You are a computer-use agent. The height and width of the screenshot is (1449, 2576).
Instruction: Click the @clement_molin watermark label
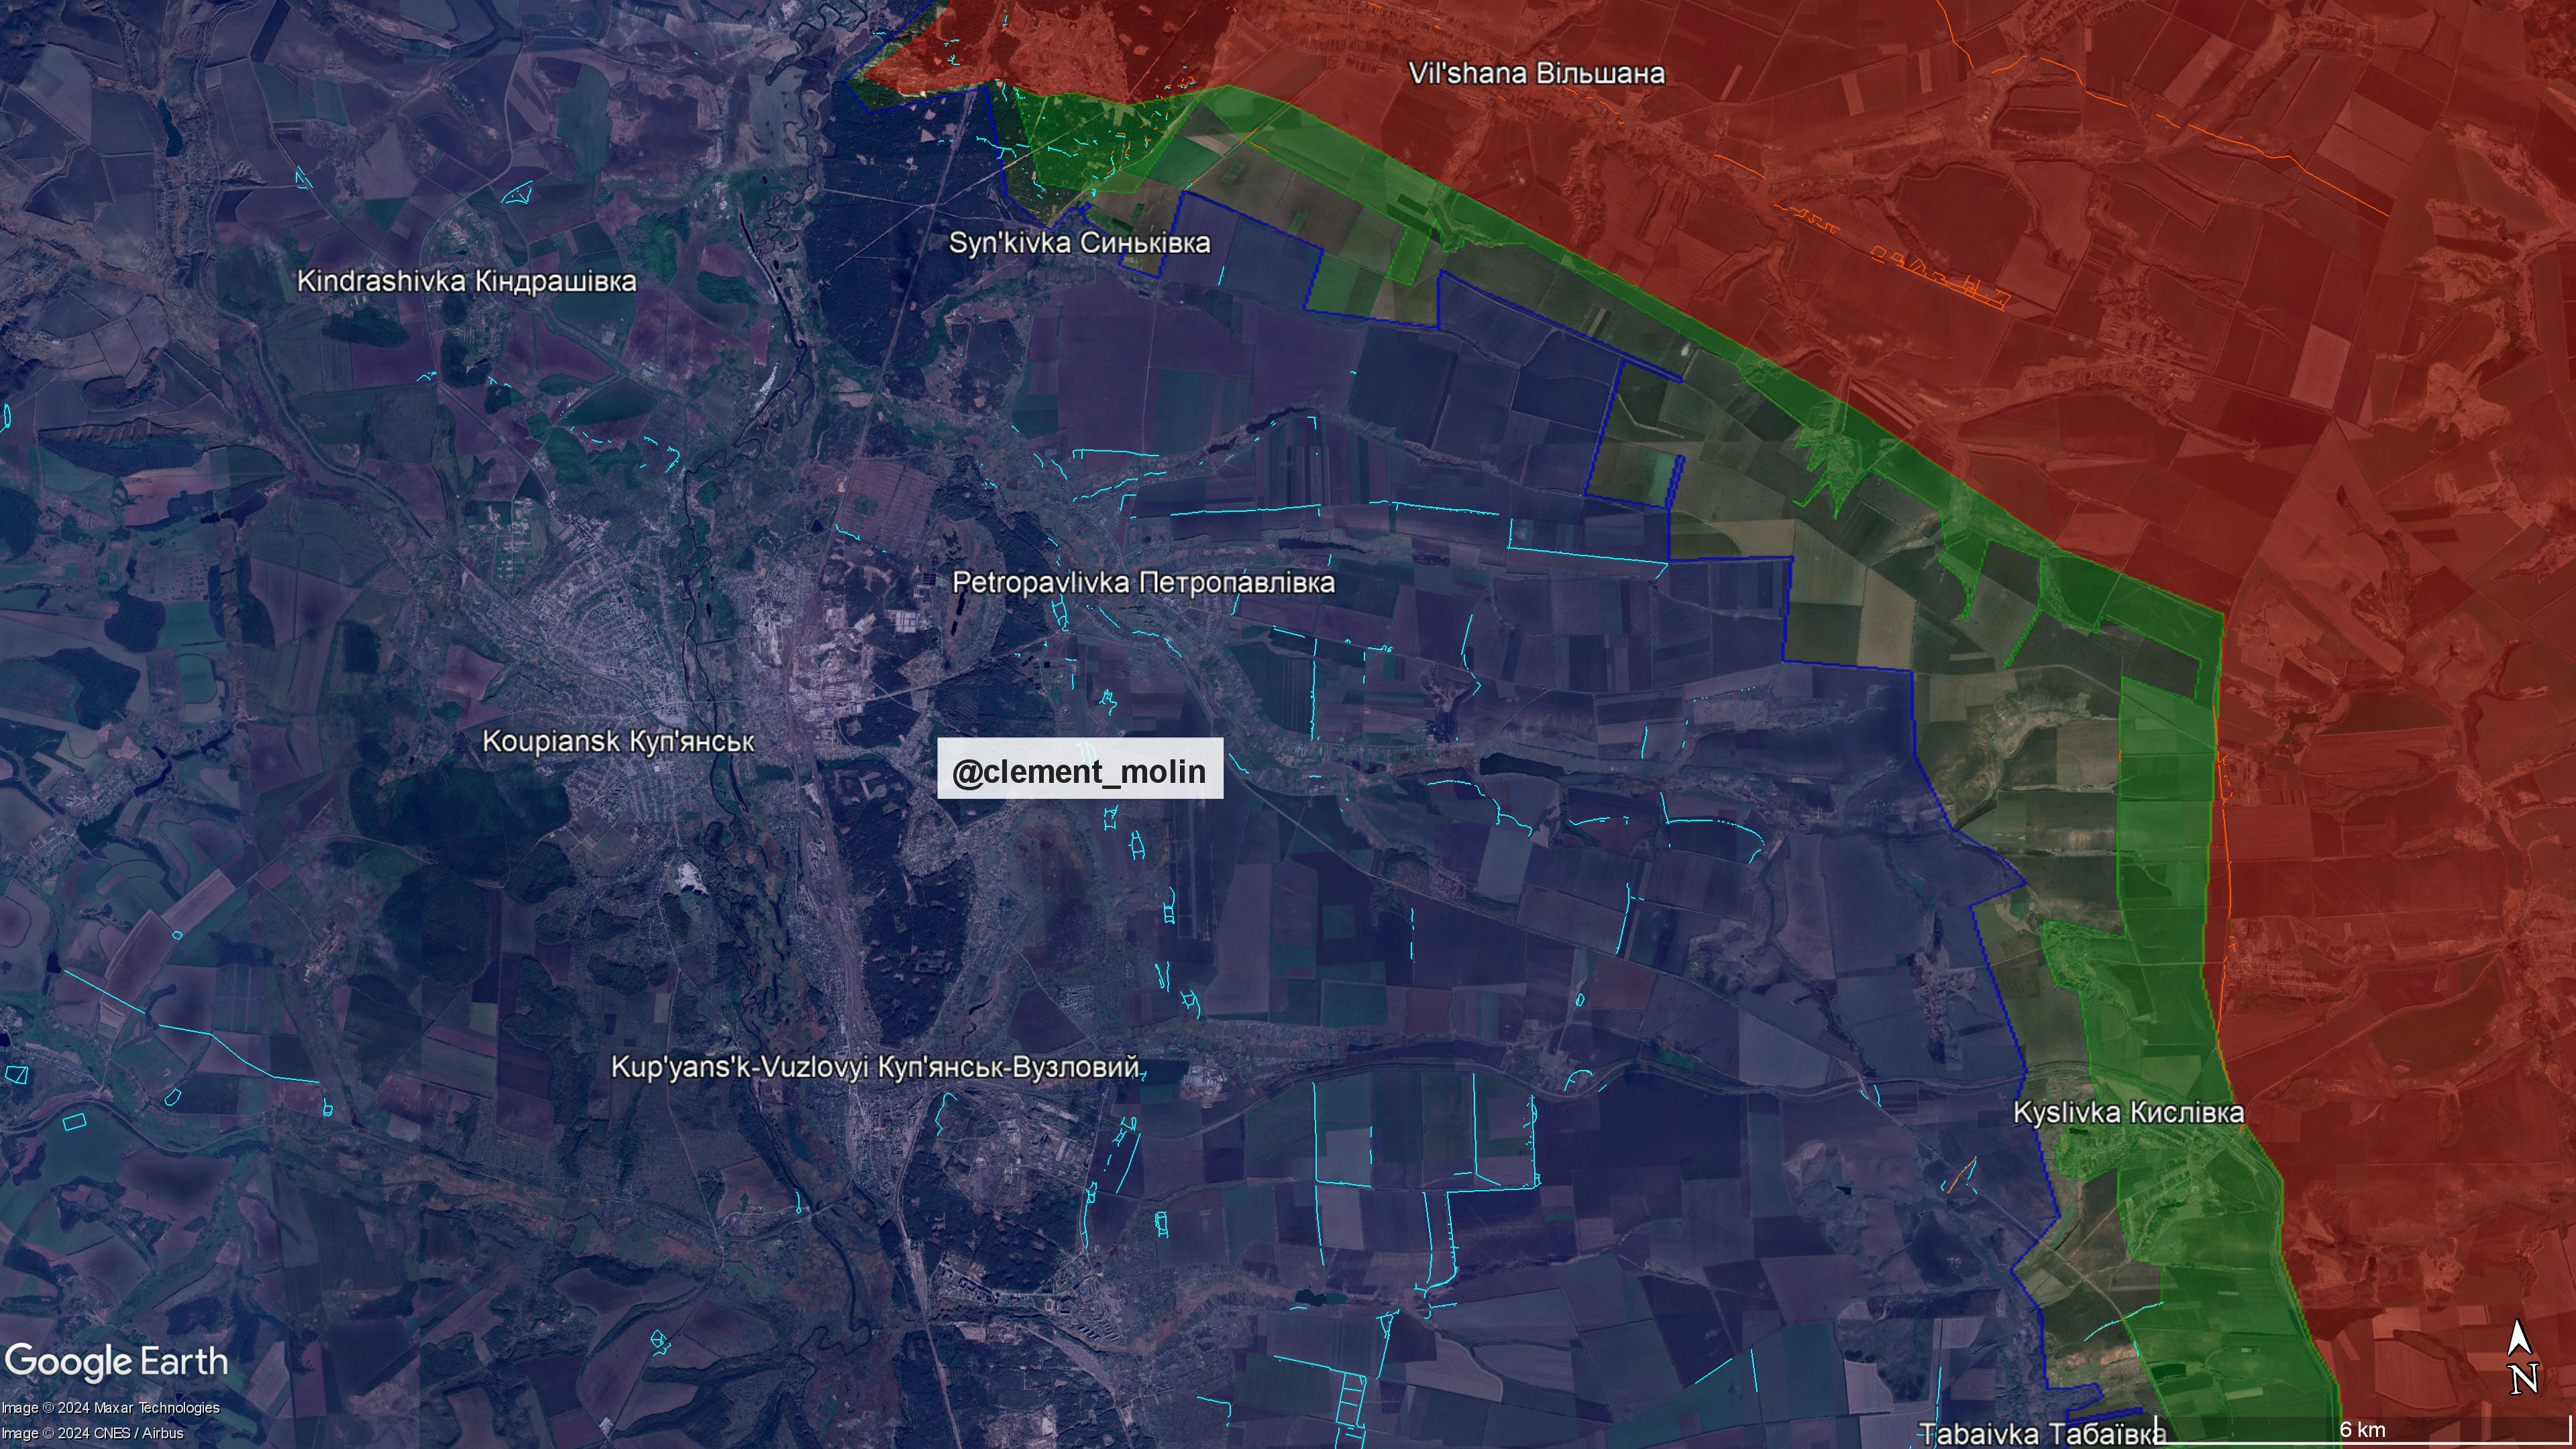click(1079, 770)
